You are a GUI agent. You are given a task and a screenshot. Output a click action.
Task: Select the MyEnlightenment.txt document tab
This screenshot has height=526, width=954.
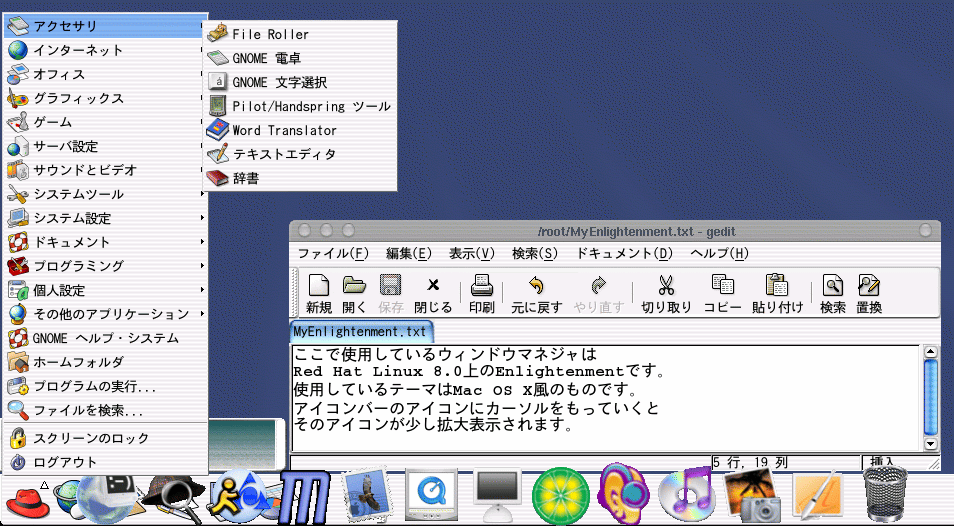coord(361,332)
